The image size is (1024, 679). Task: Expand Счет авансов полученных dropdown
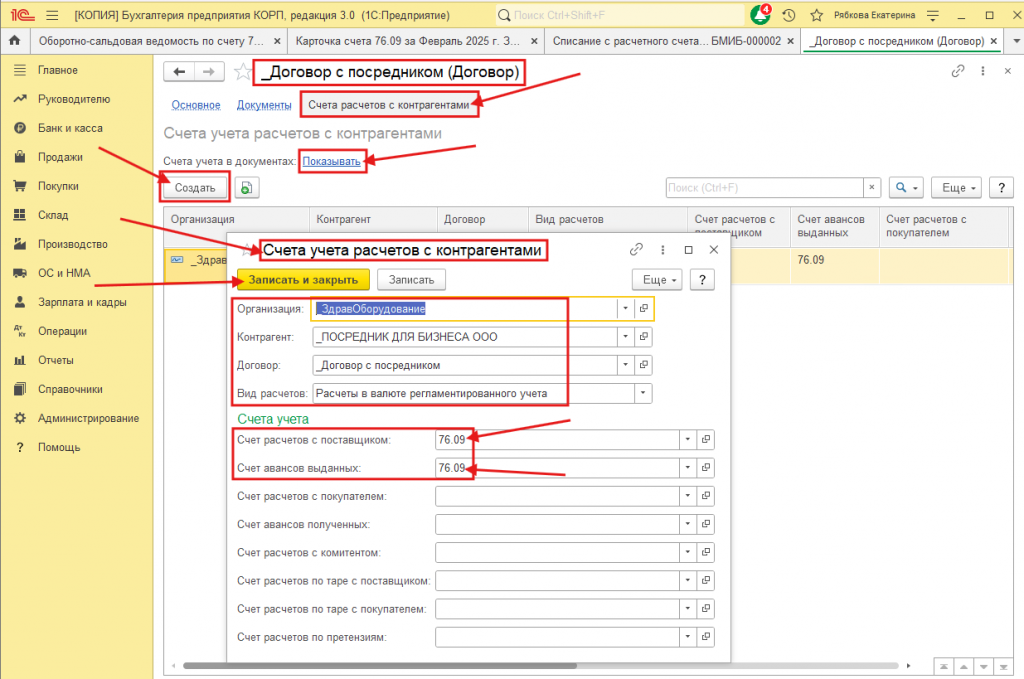click(688, 524)
